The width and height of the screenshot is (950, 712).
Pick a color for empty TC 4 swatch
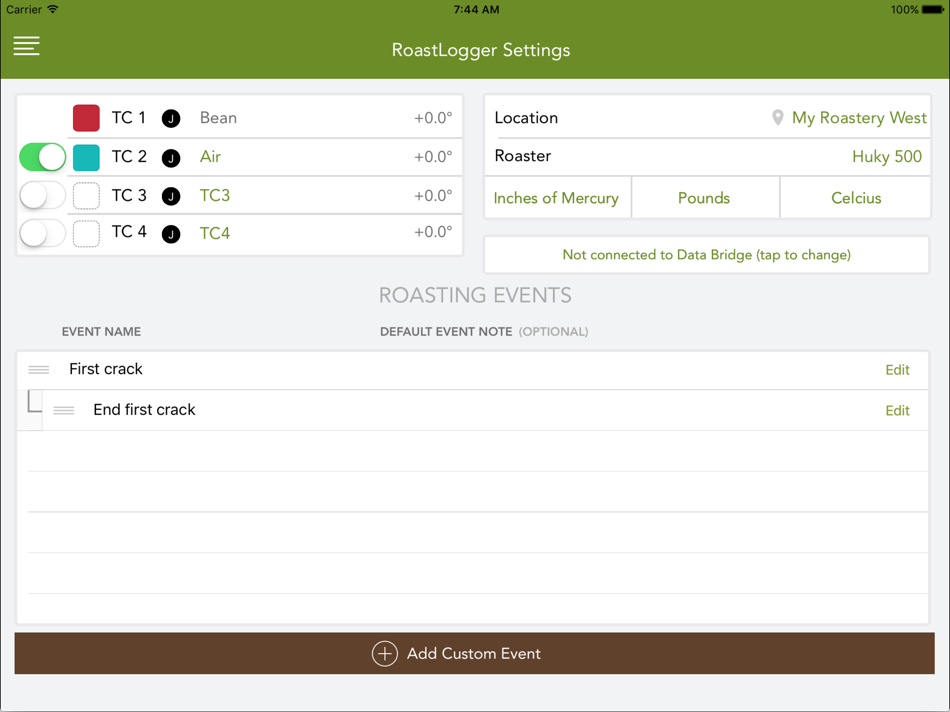coord(86,234)
